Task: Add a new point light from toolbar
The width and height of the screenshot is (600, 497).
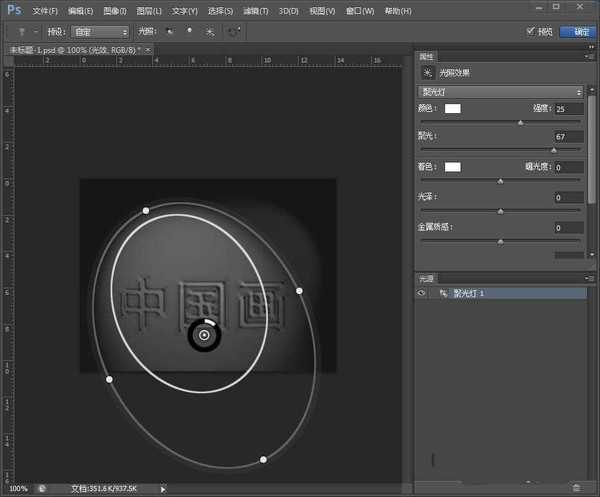Action: [x=190, y=31]
